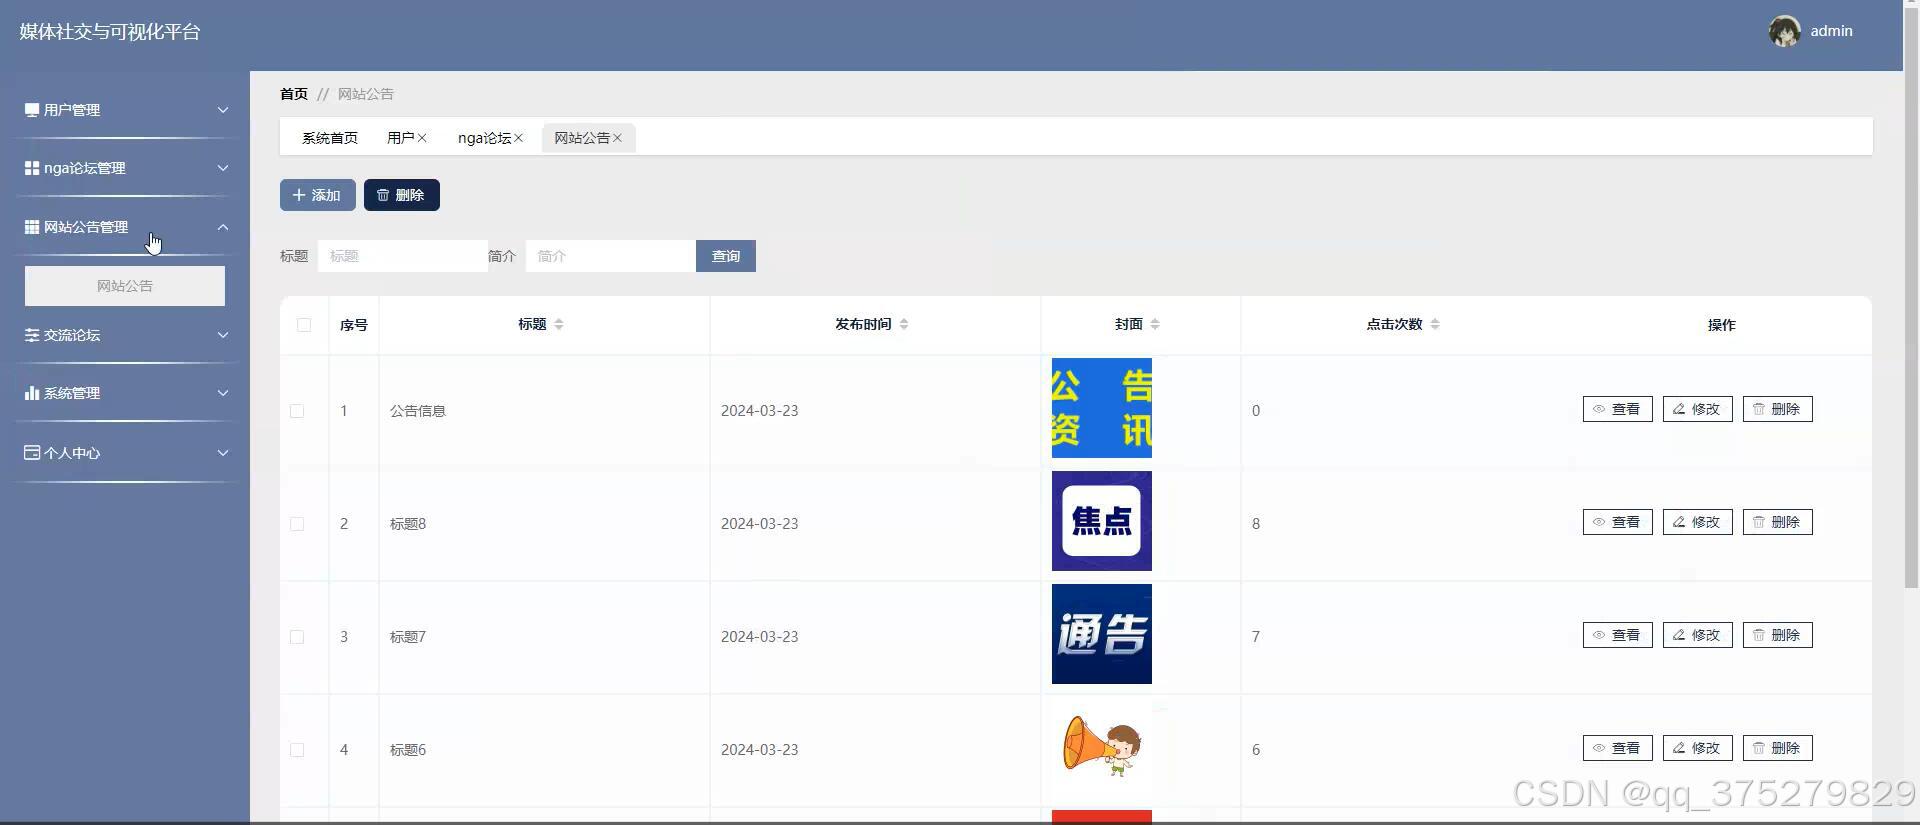The height and width of the screenshot is (825, 1920).
Task: Click the dark bulk 删除 button
Action: point(402,195)
